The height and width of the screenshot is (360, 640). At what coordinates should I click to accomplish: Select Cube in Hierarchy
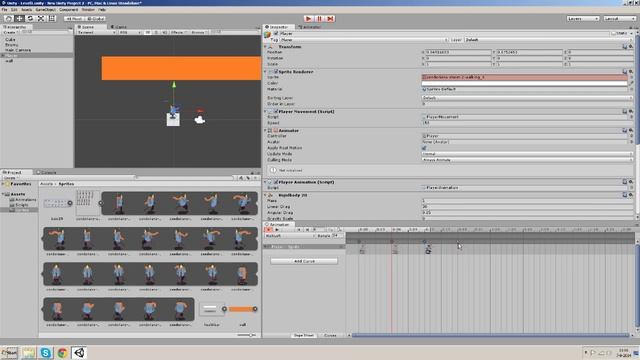10,40
